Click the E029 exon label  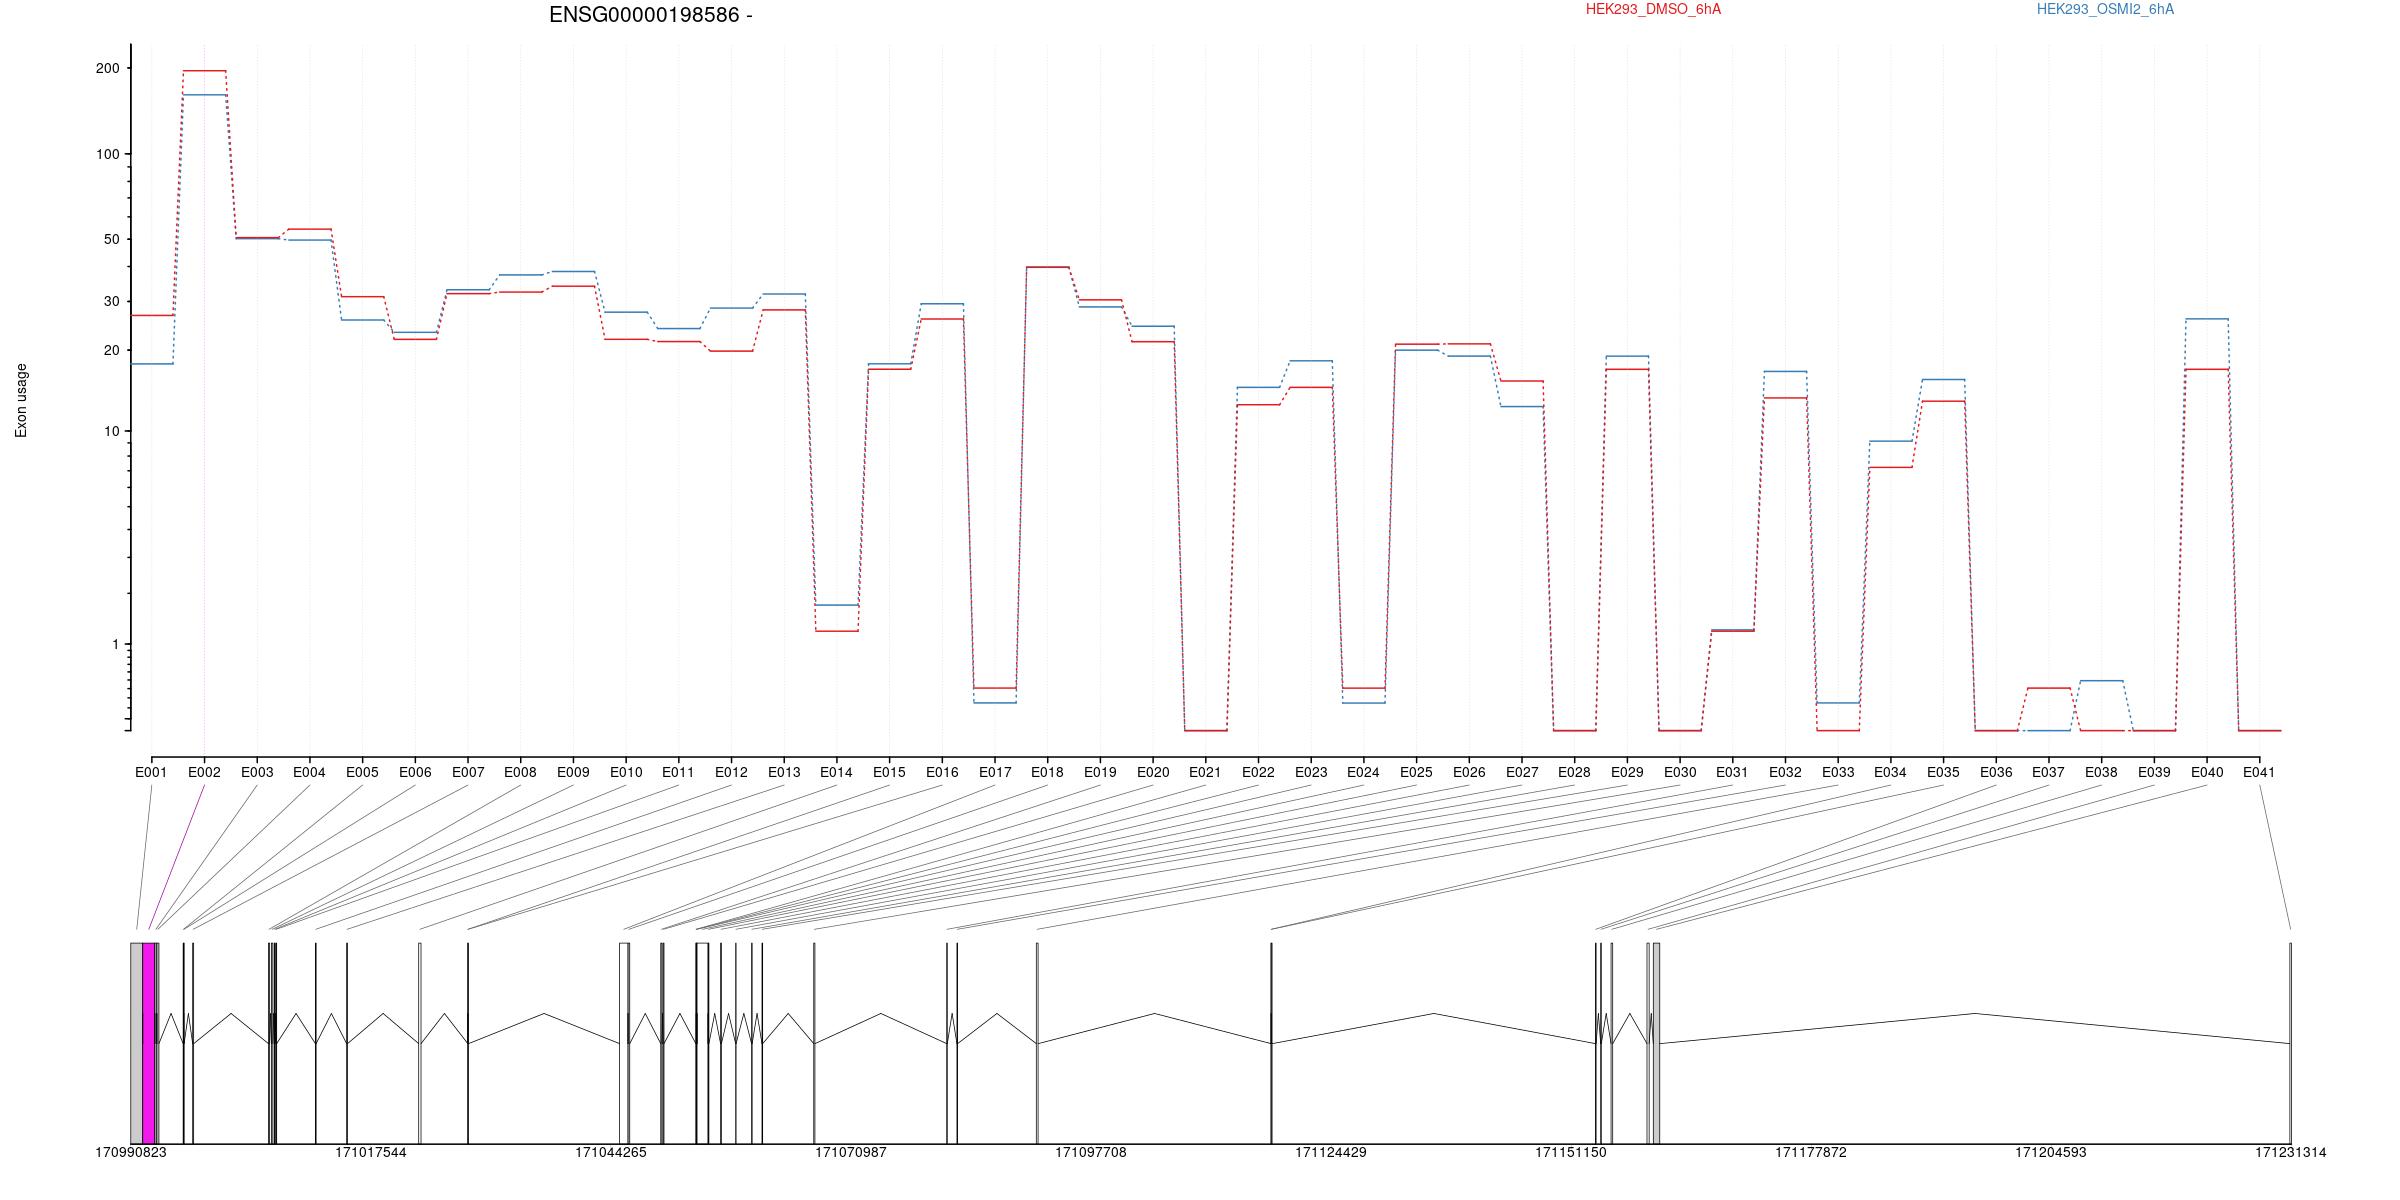(x=1627, y=772)
